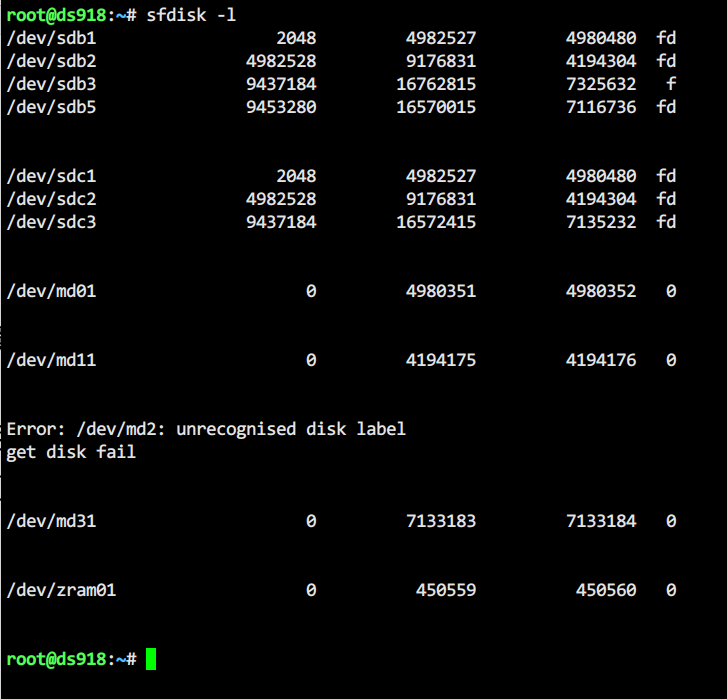Click the value 4980352 in md01 row
The width and height of the screenshot is (727, 699).
[601, 292]
